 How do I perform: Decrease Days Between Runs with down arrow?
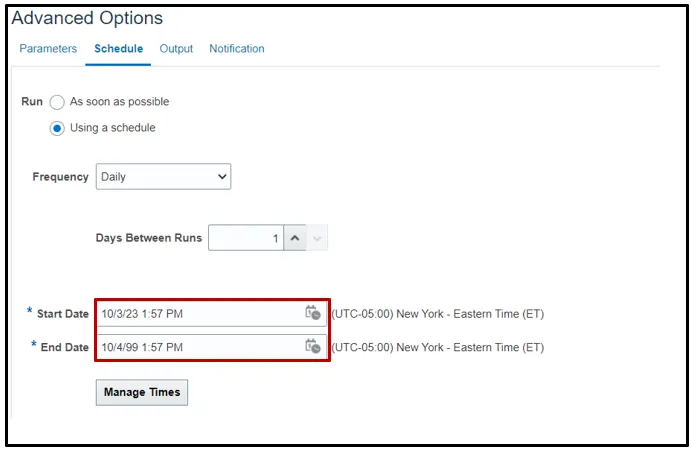(316, 238)
